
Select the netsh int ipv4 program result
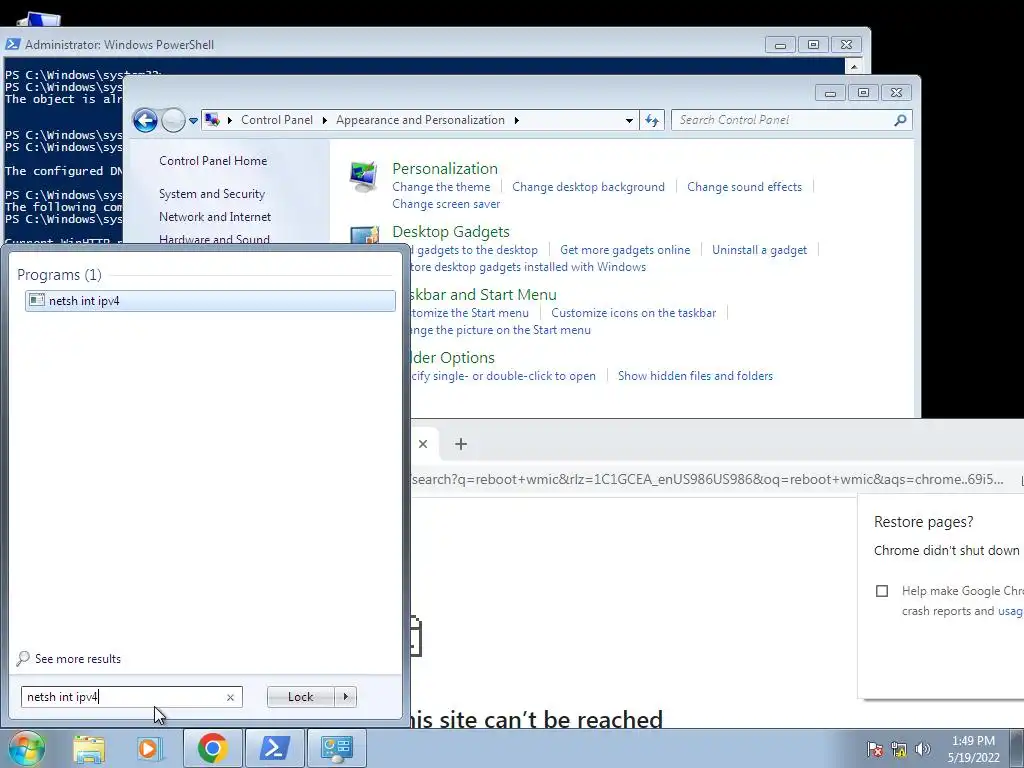pos(210,300)
